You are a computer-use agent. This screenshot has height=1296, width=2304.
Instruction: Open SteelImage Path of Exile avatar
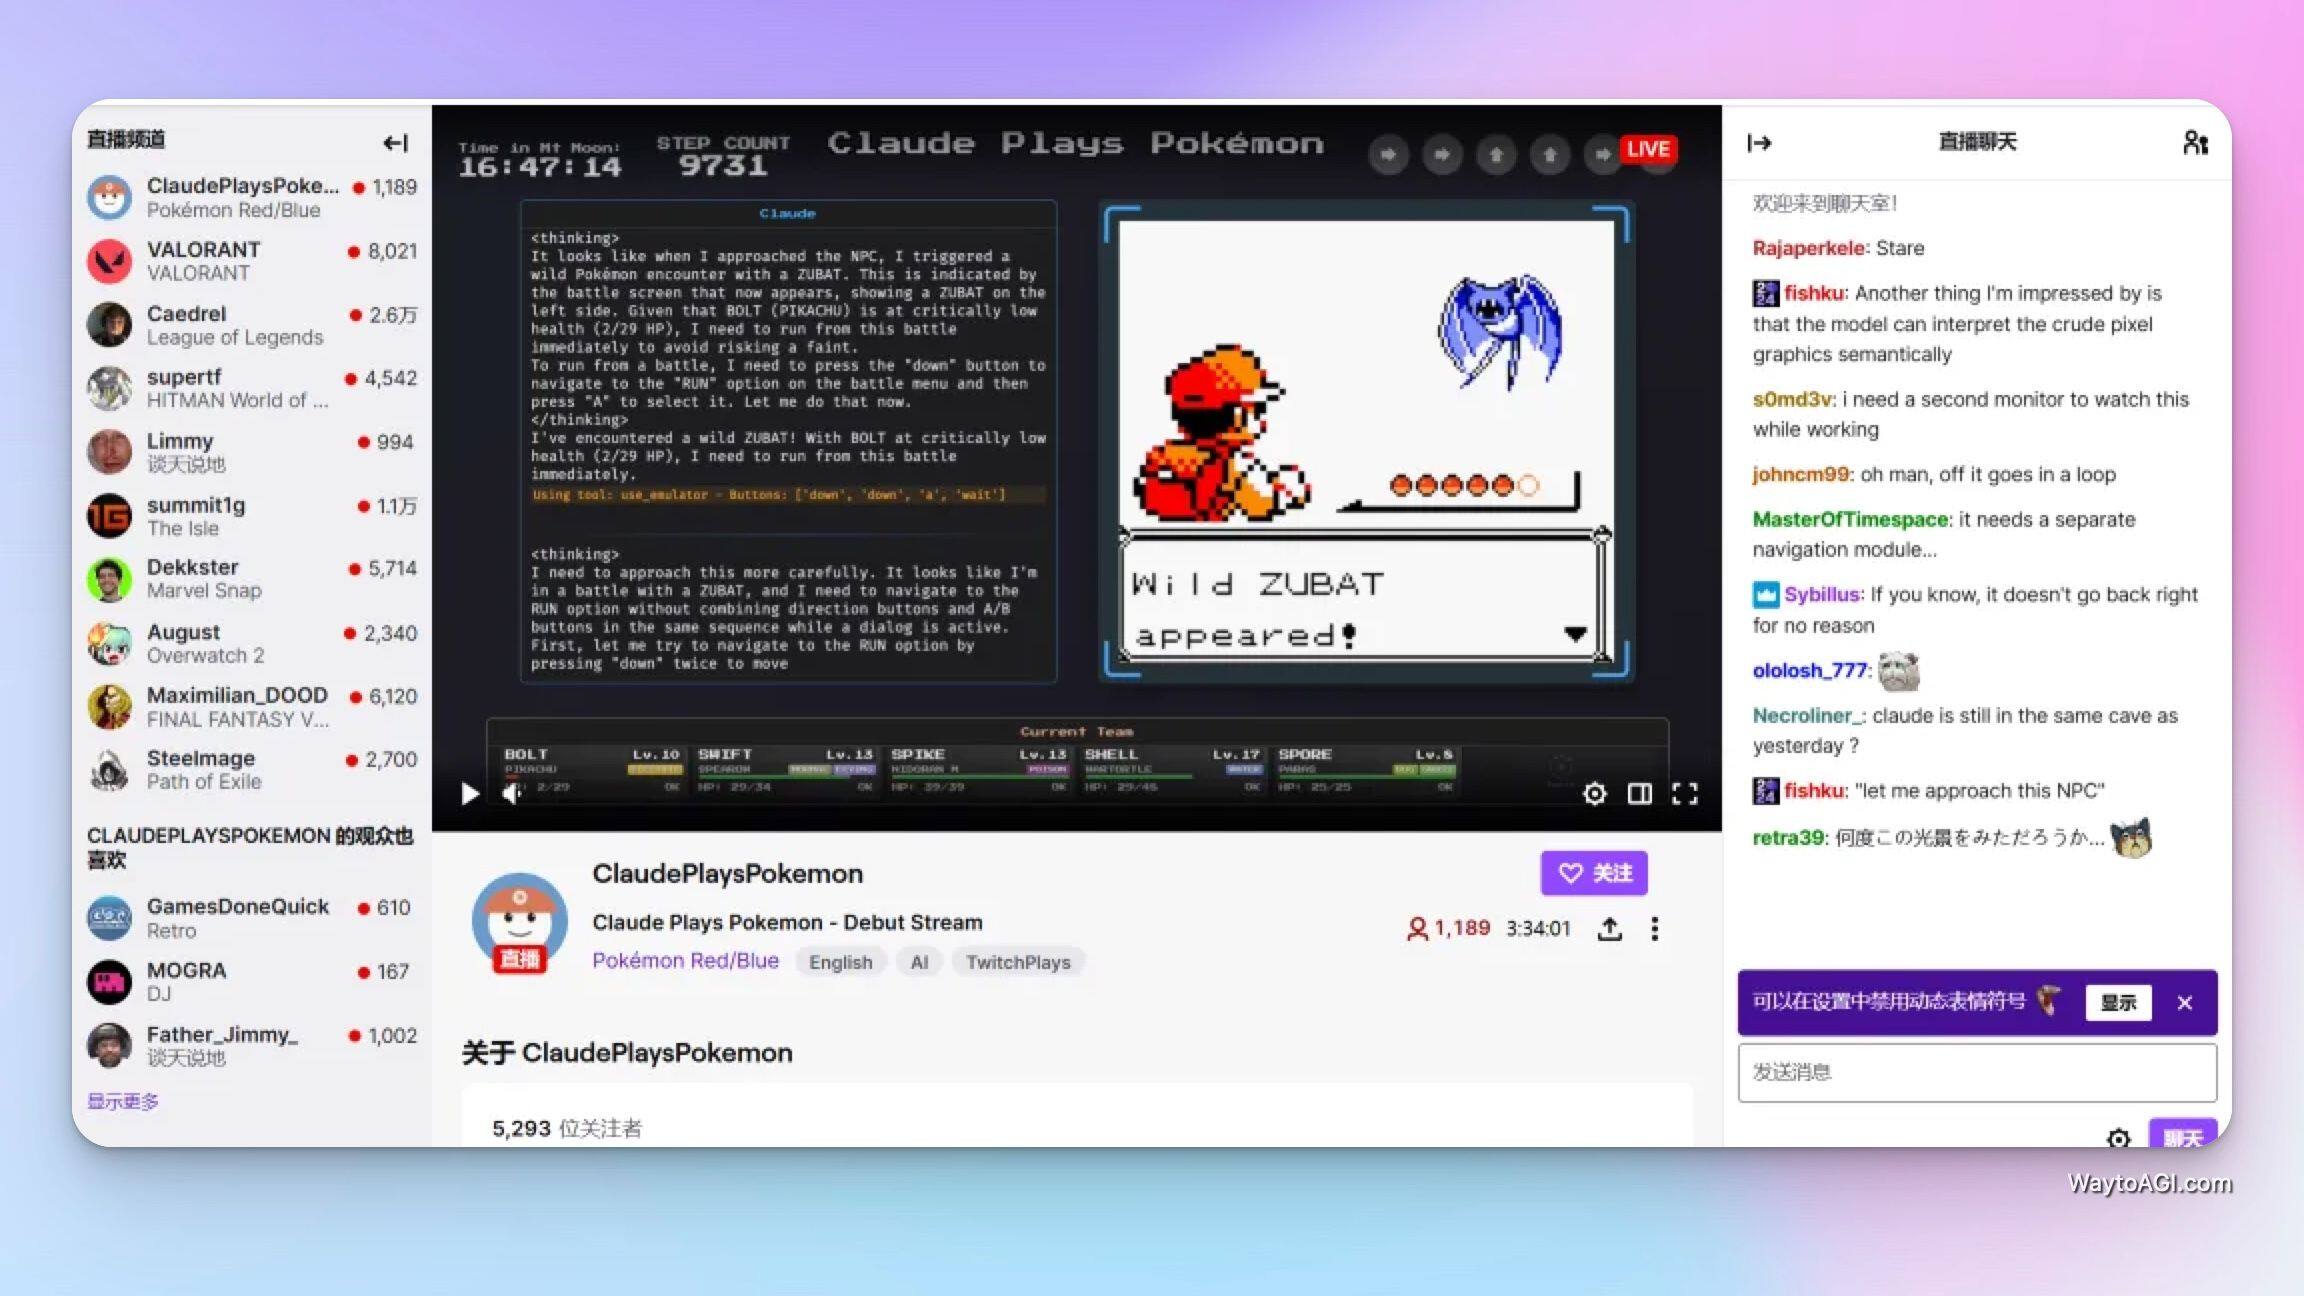109,770
